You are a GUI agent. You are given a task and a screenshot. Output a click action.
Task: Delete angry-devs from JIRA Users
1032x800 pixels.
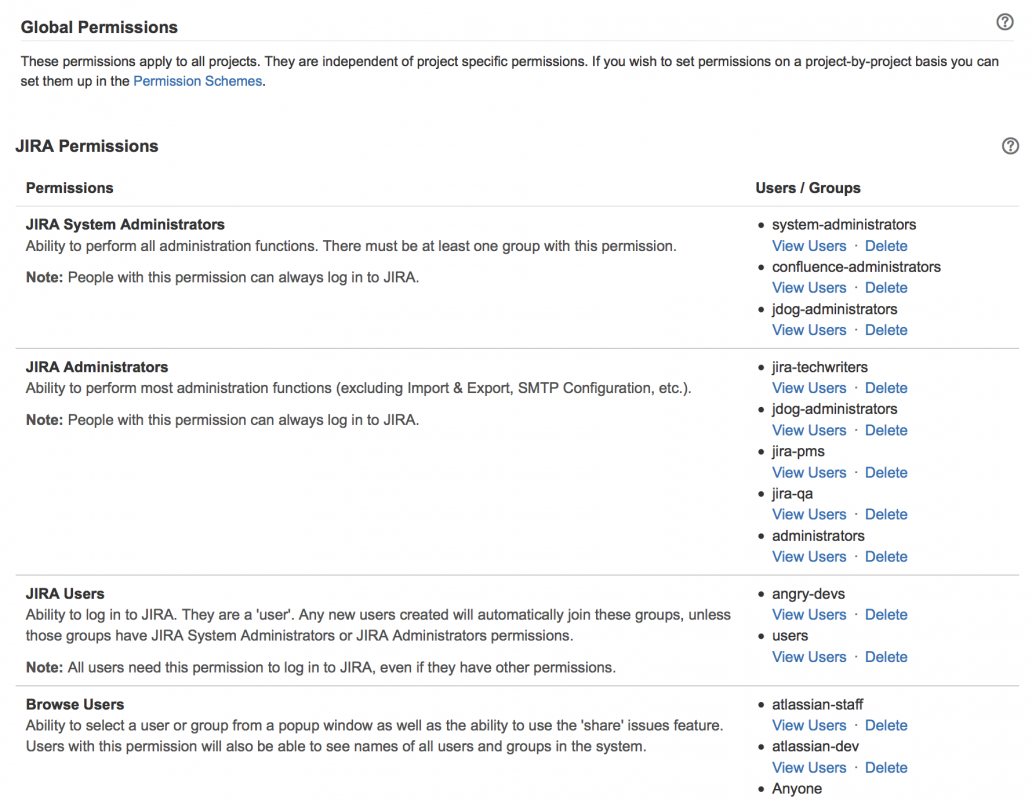click(886, 615)
